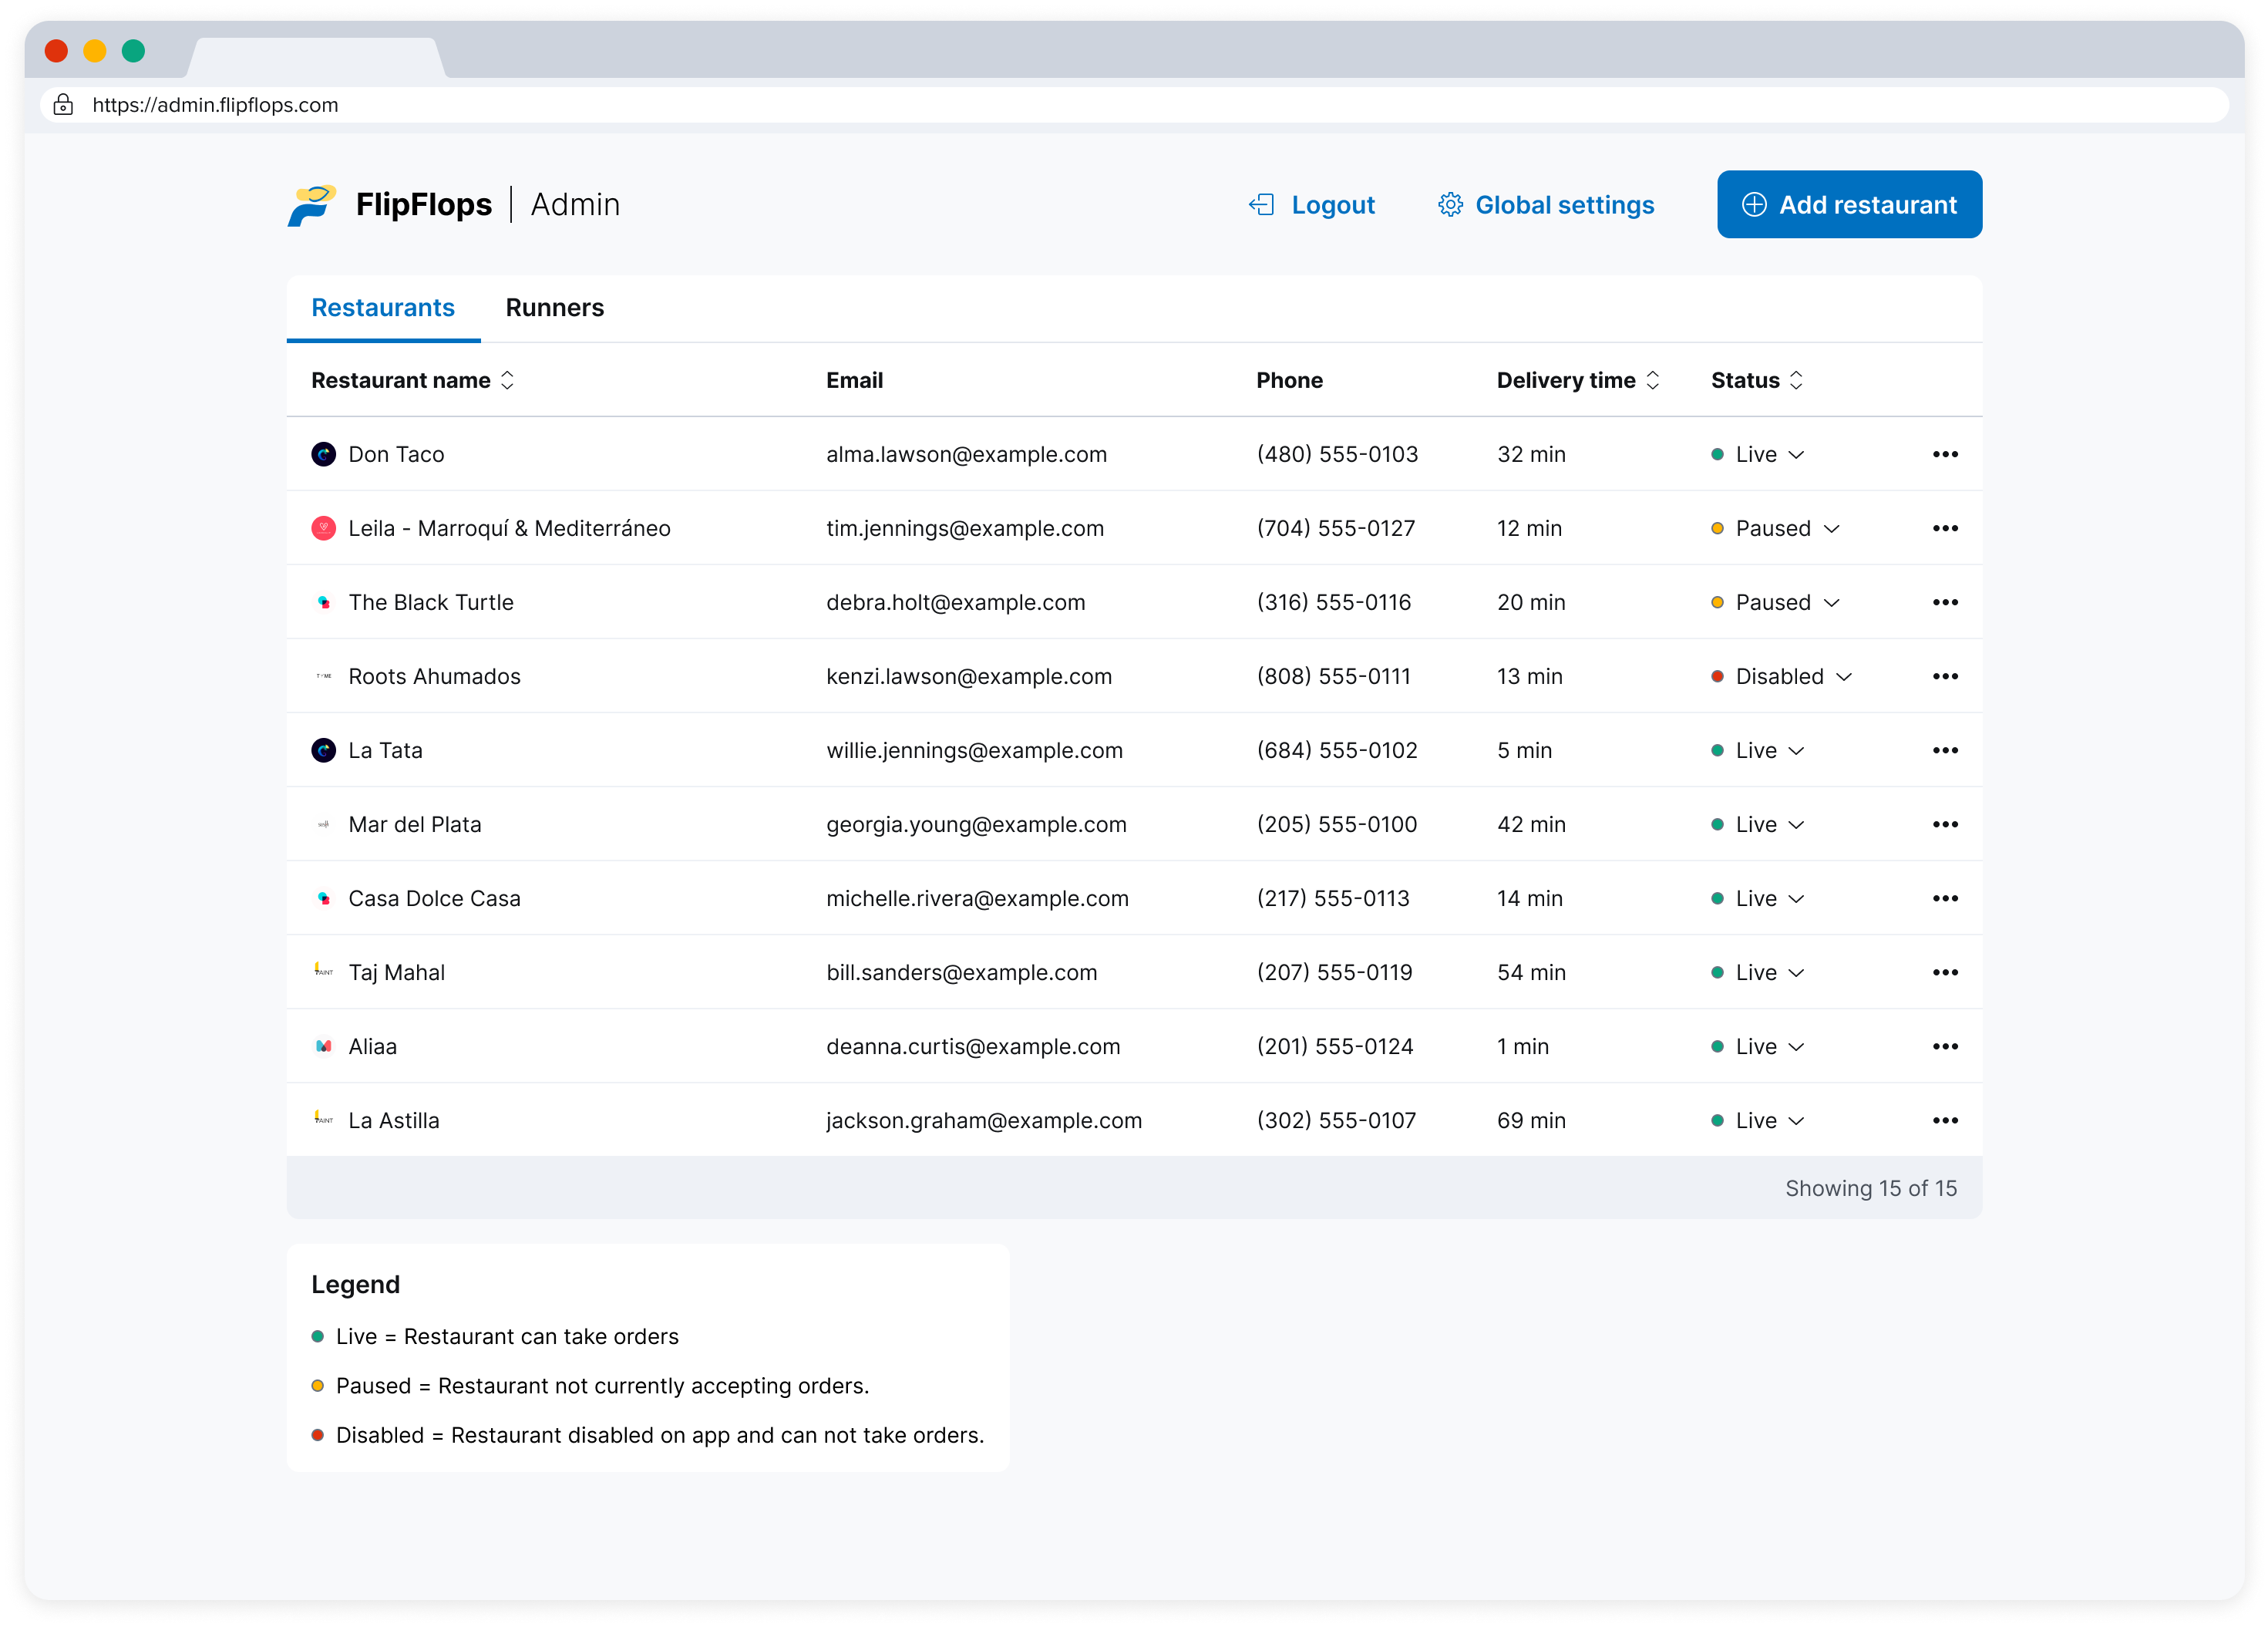Sort by Restaurant name column
This screenshot has height=1627, width=2268.
tap(507, 381)
